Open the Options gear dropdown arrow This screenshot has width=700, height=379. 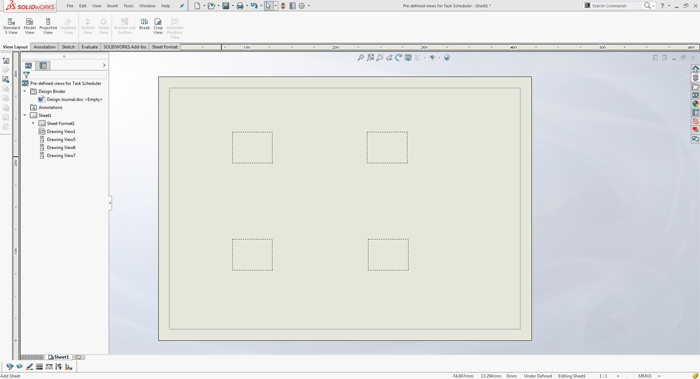coord(308,6)
